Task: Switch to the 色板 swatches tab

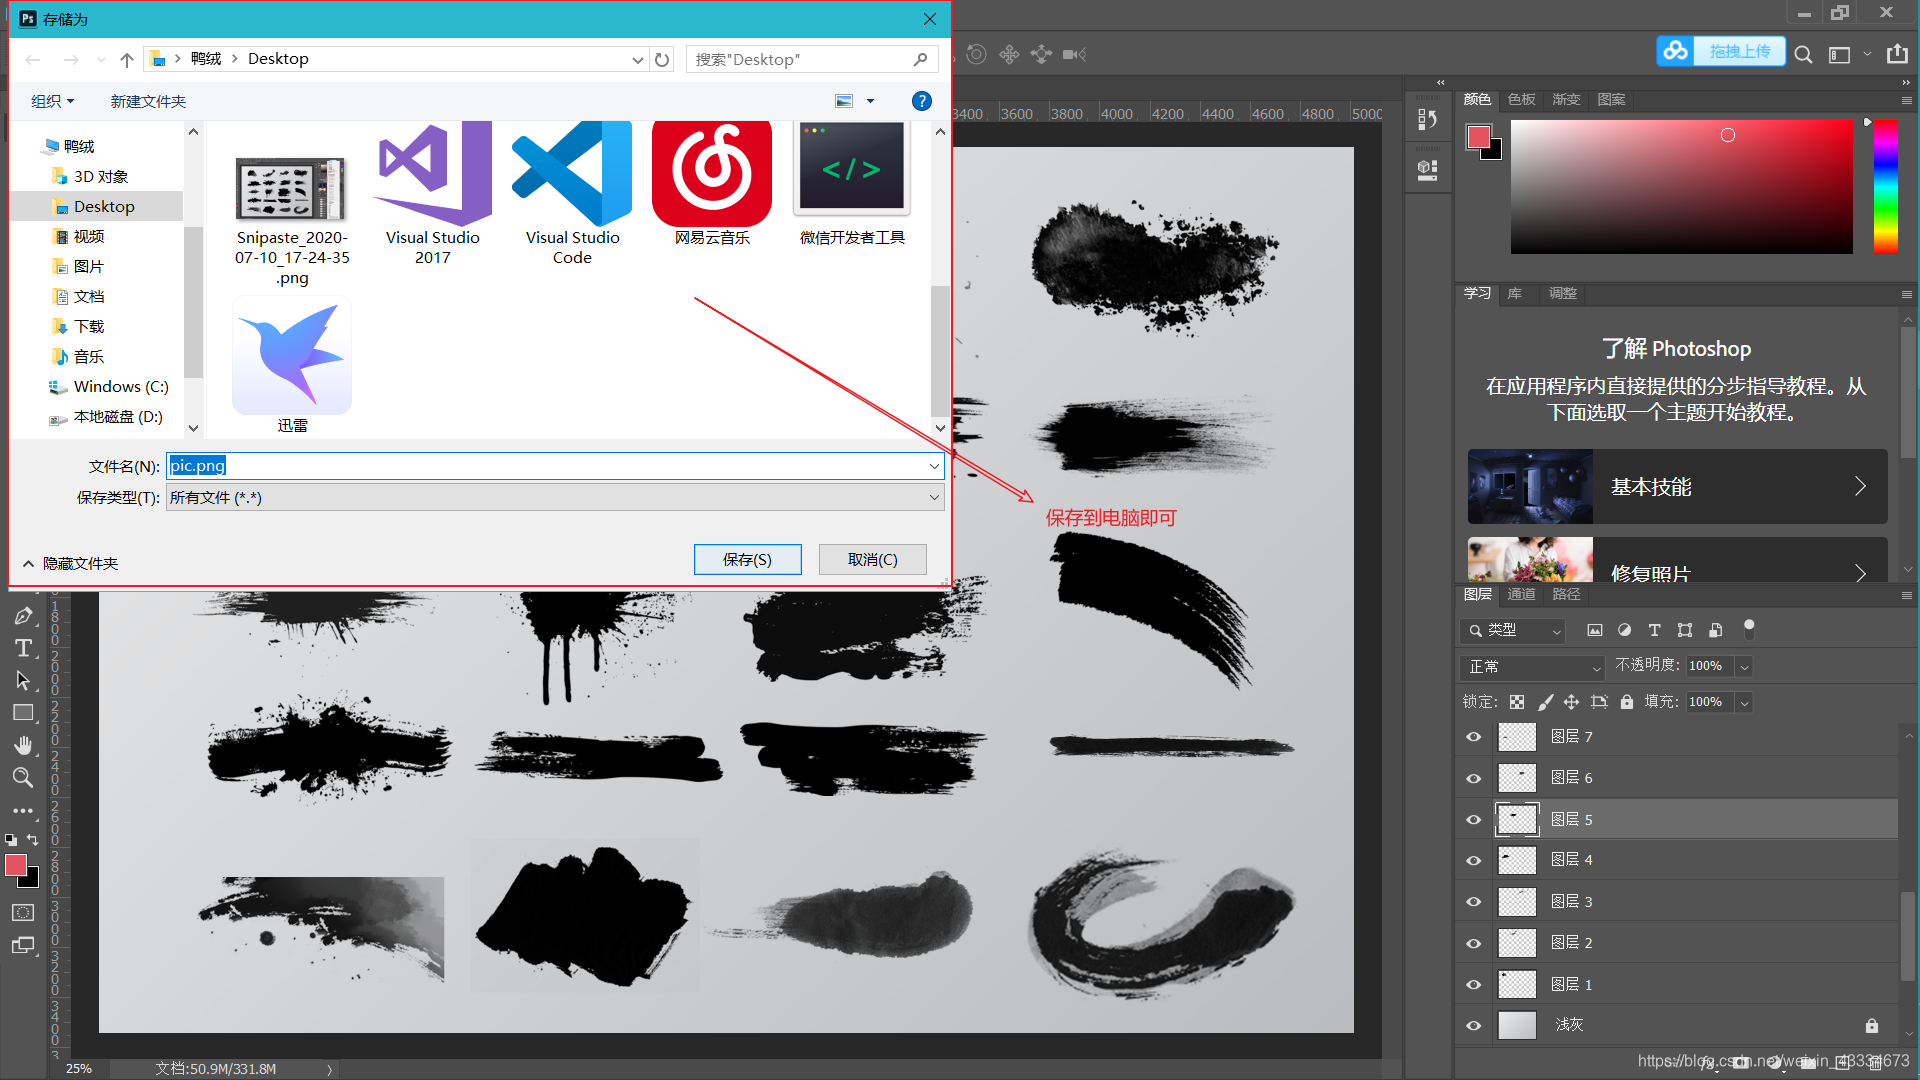Action: click(1521, 99)
